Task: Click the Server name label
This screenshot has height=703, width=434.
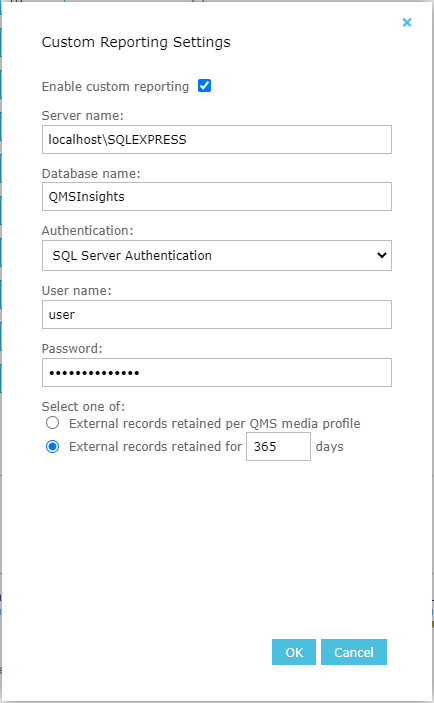Action: [82, 116]
